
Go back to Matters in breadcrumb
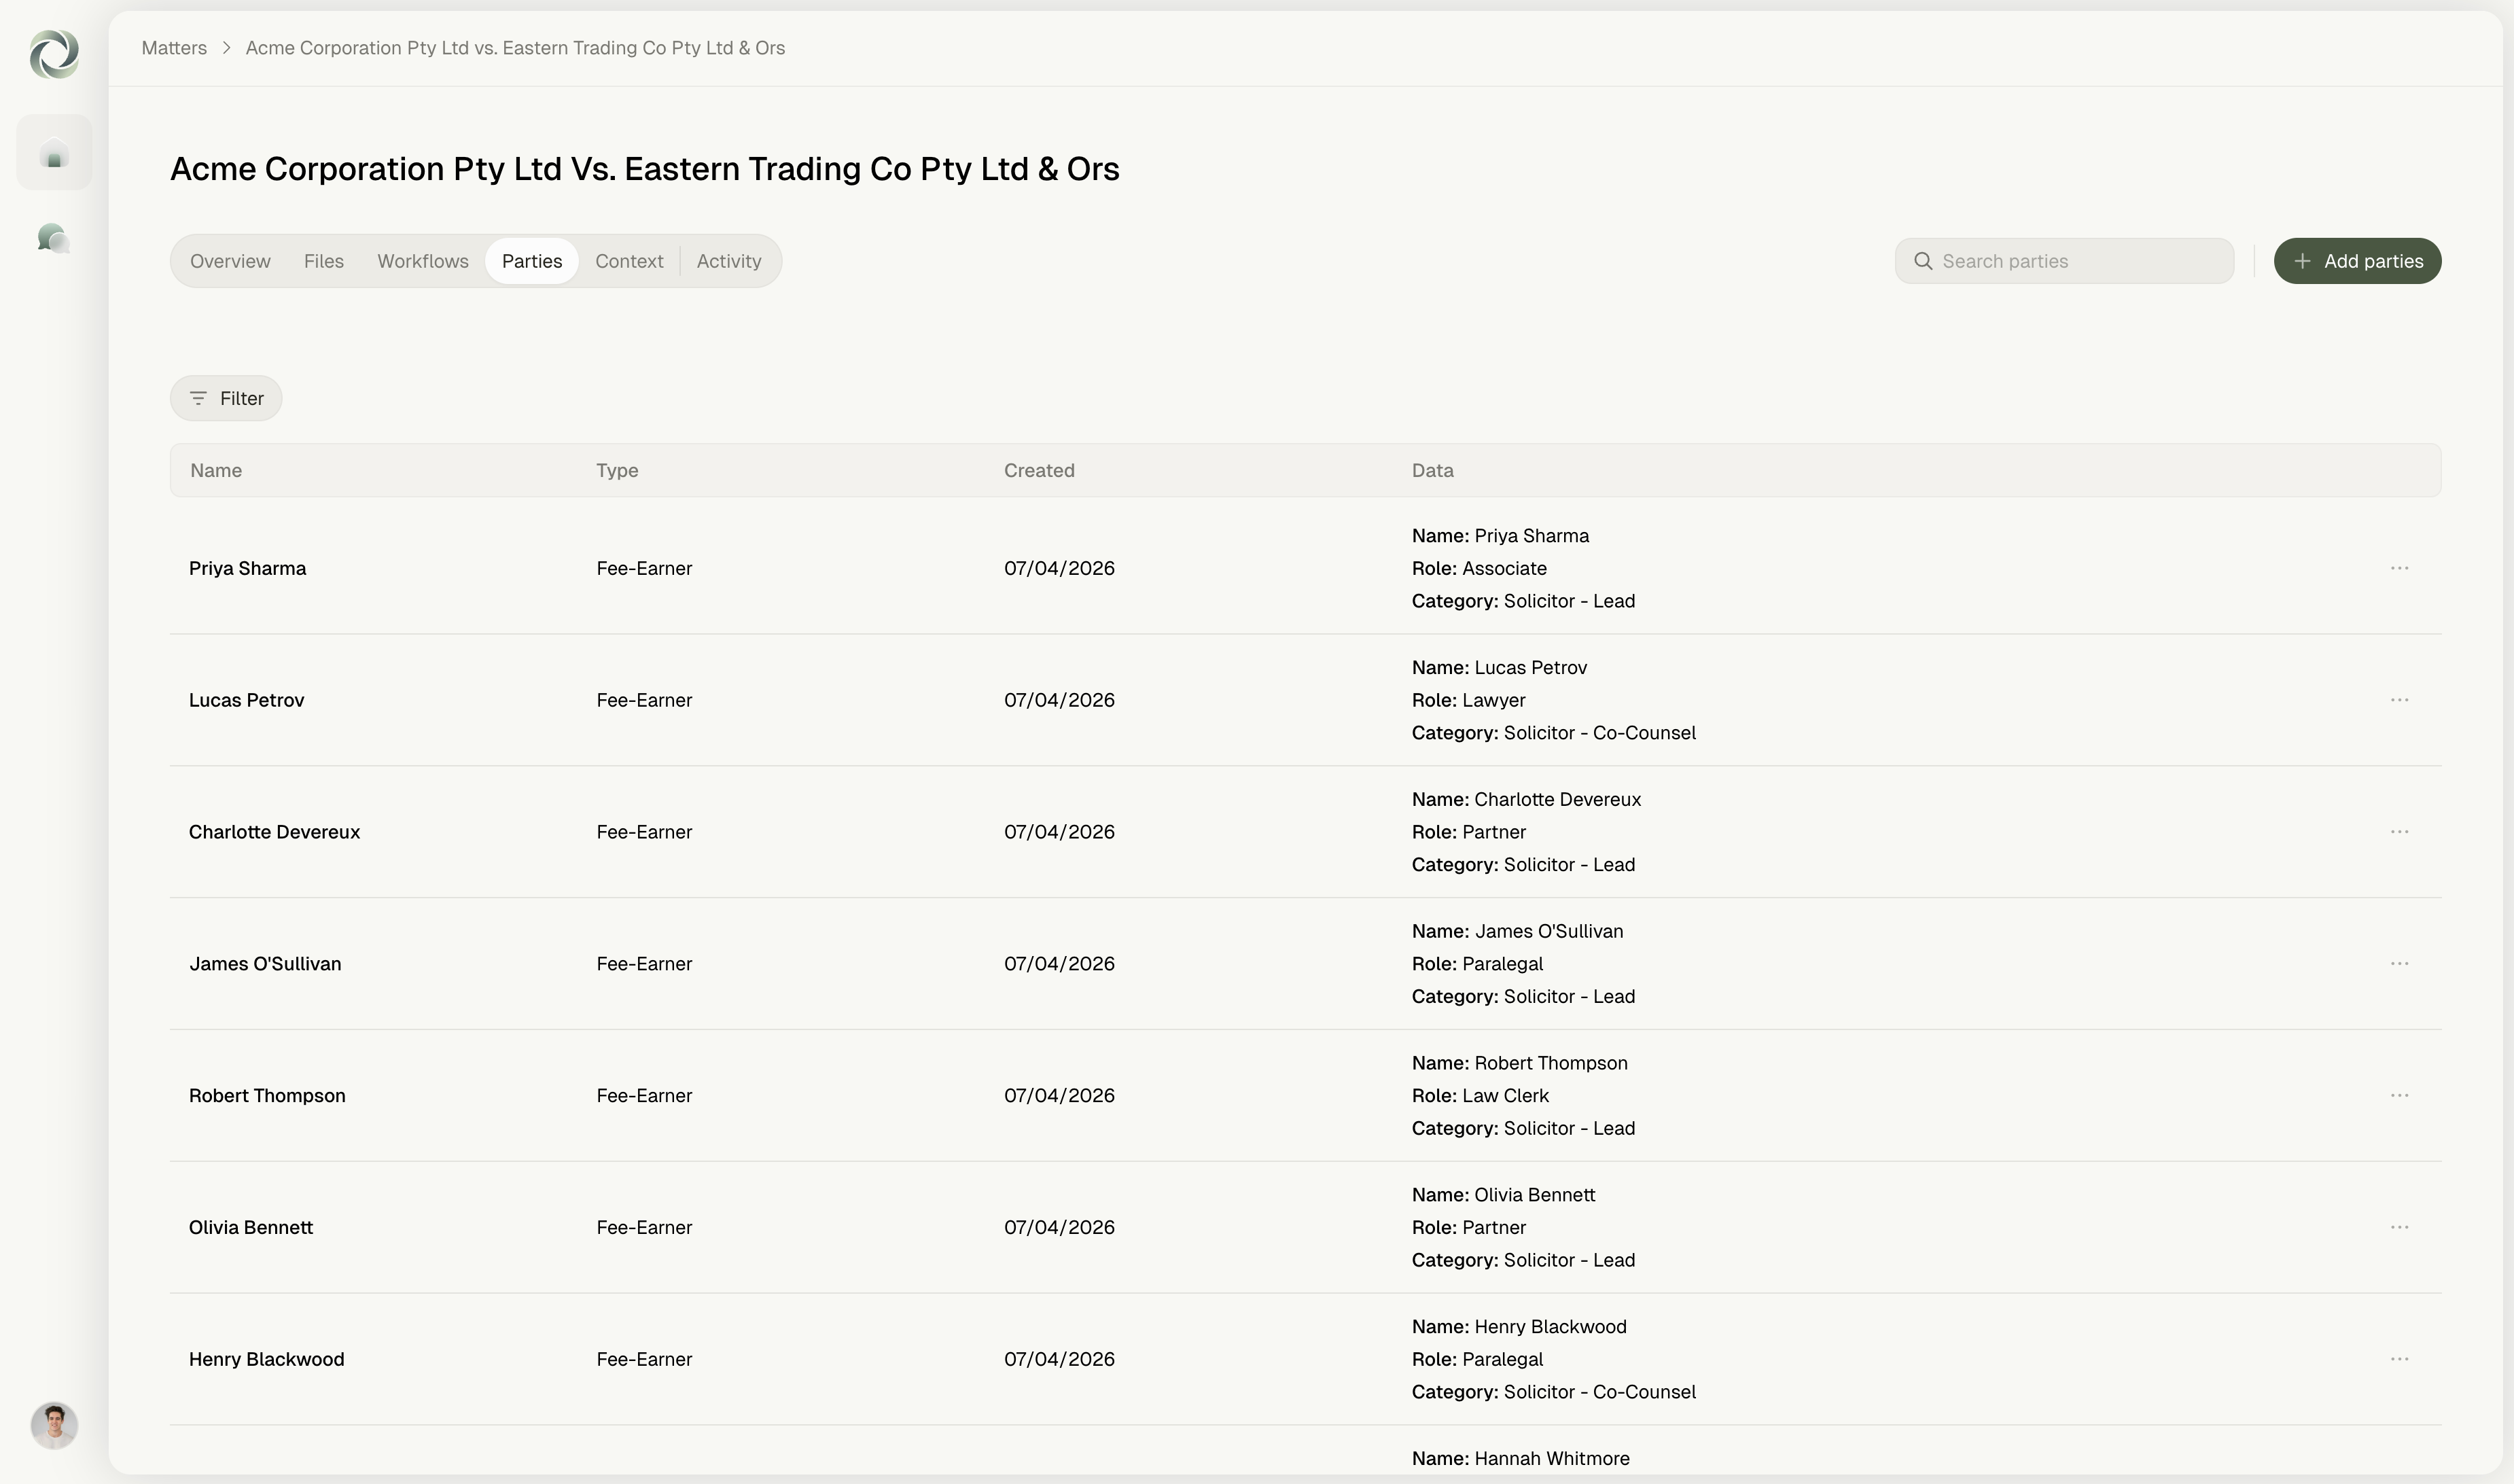174,48
